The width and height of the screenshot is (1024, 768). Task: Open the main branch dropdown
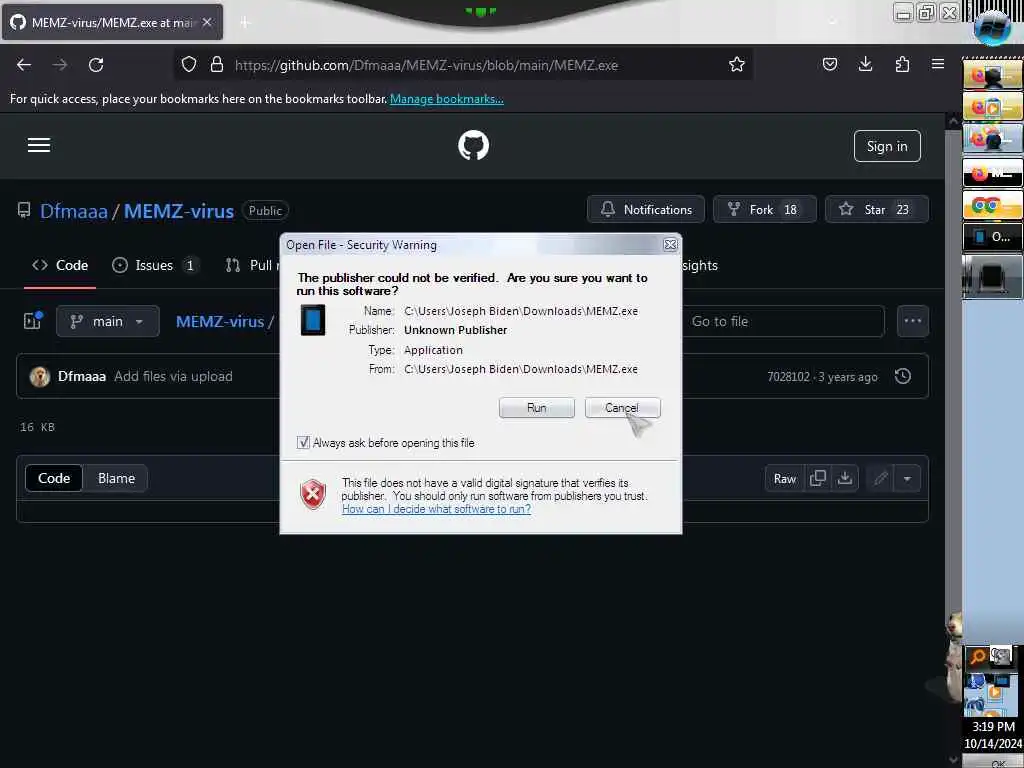point(108,321)
